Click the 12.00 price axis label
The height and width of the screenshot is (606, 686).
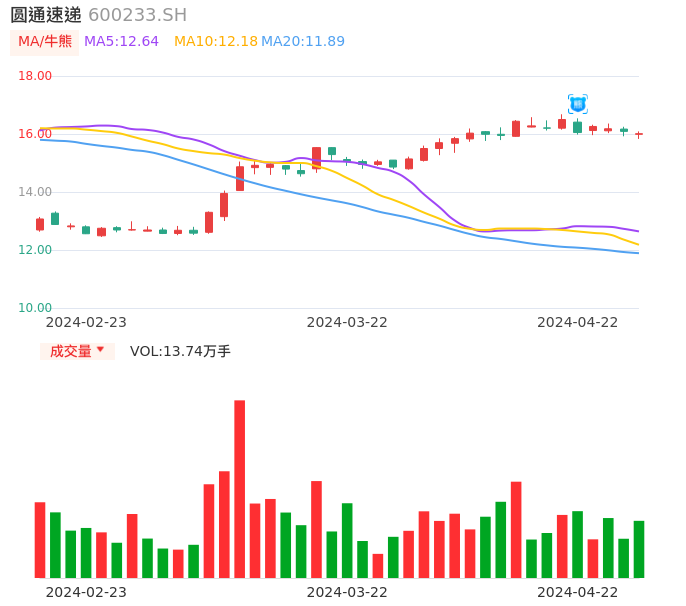[36, 250]
